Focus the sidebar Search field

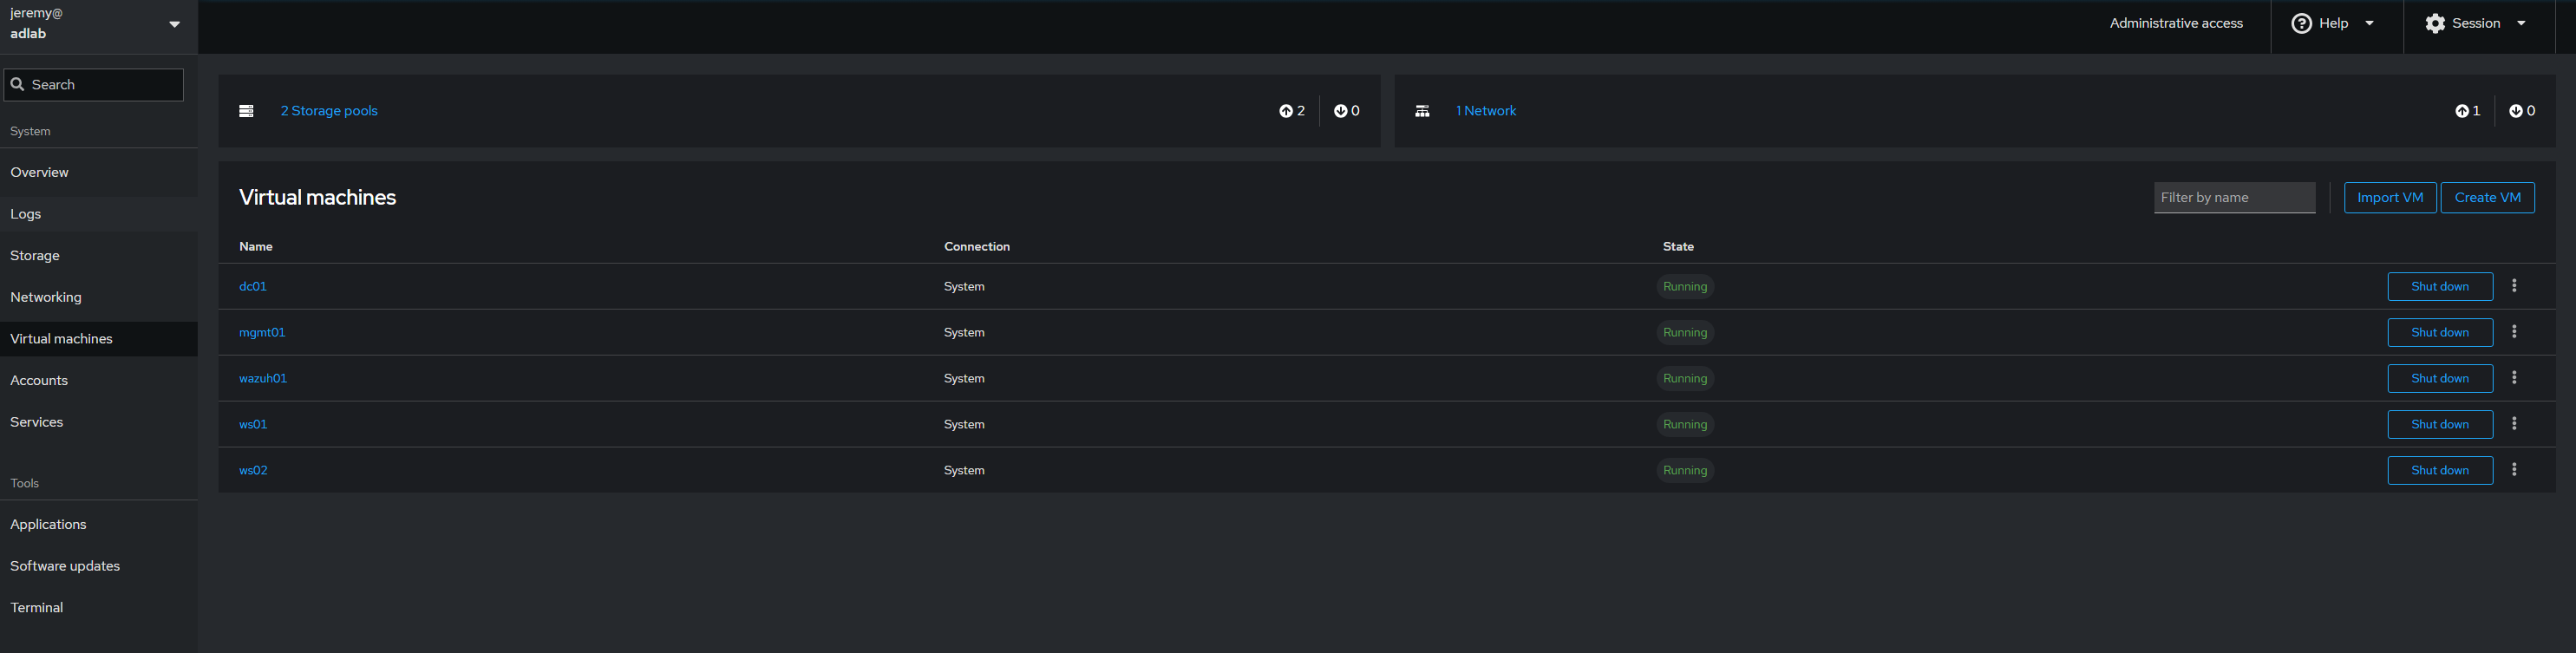coord(94,85)
